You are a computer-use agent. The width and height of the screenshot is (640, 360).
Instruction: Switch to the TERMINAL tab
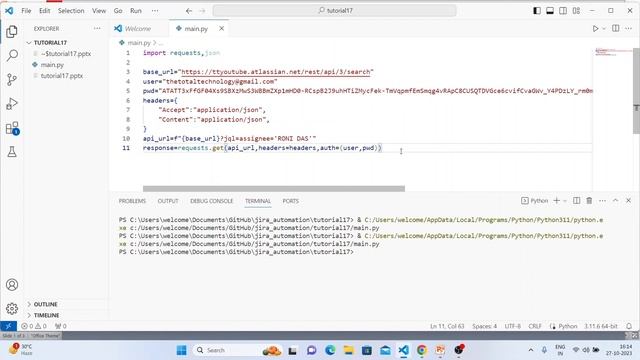pos(258,201)
